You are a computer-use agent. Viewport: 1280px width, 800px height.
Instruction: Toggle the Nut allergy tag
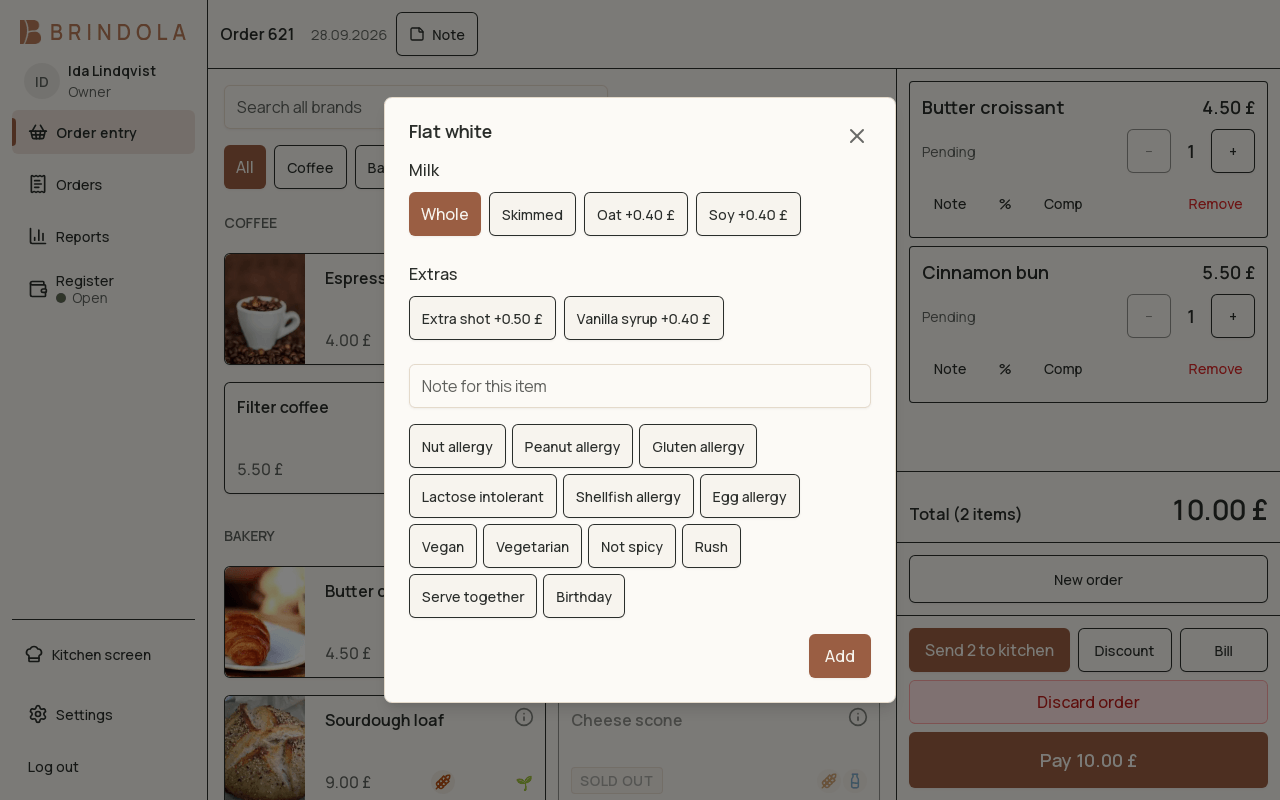pyautogui.click(x=457, y=446)
